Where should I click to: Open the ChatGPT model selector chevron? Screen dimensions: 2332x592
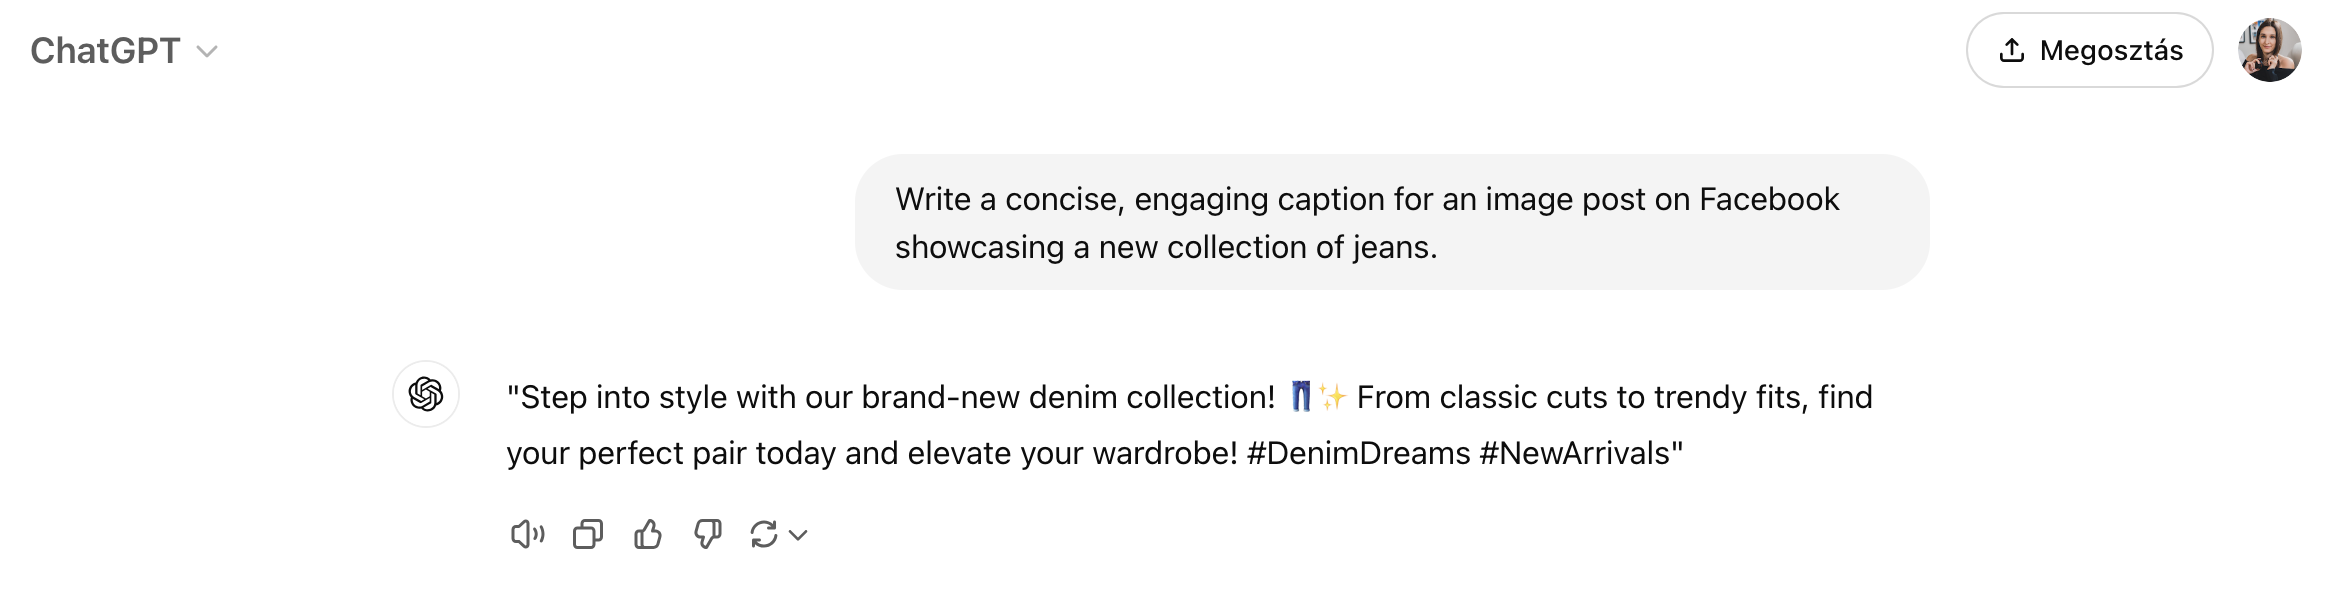(x=207, y=52)
